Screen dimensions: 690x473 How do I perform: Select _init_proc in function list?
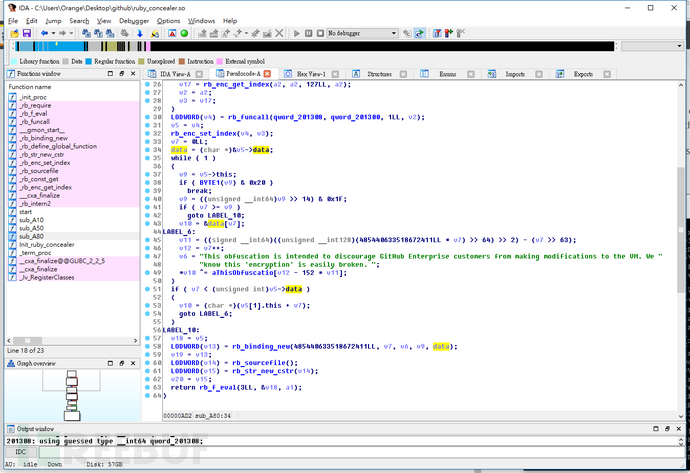33,97
